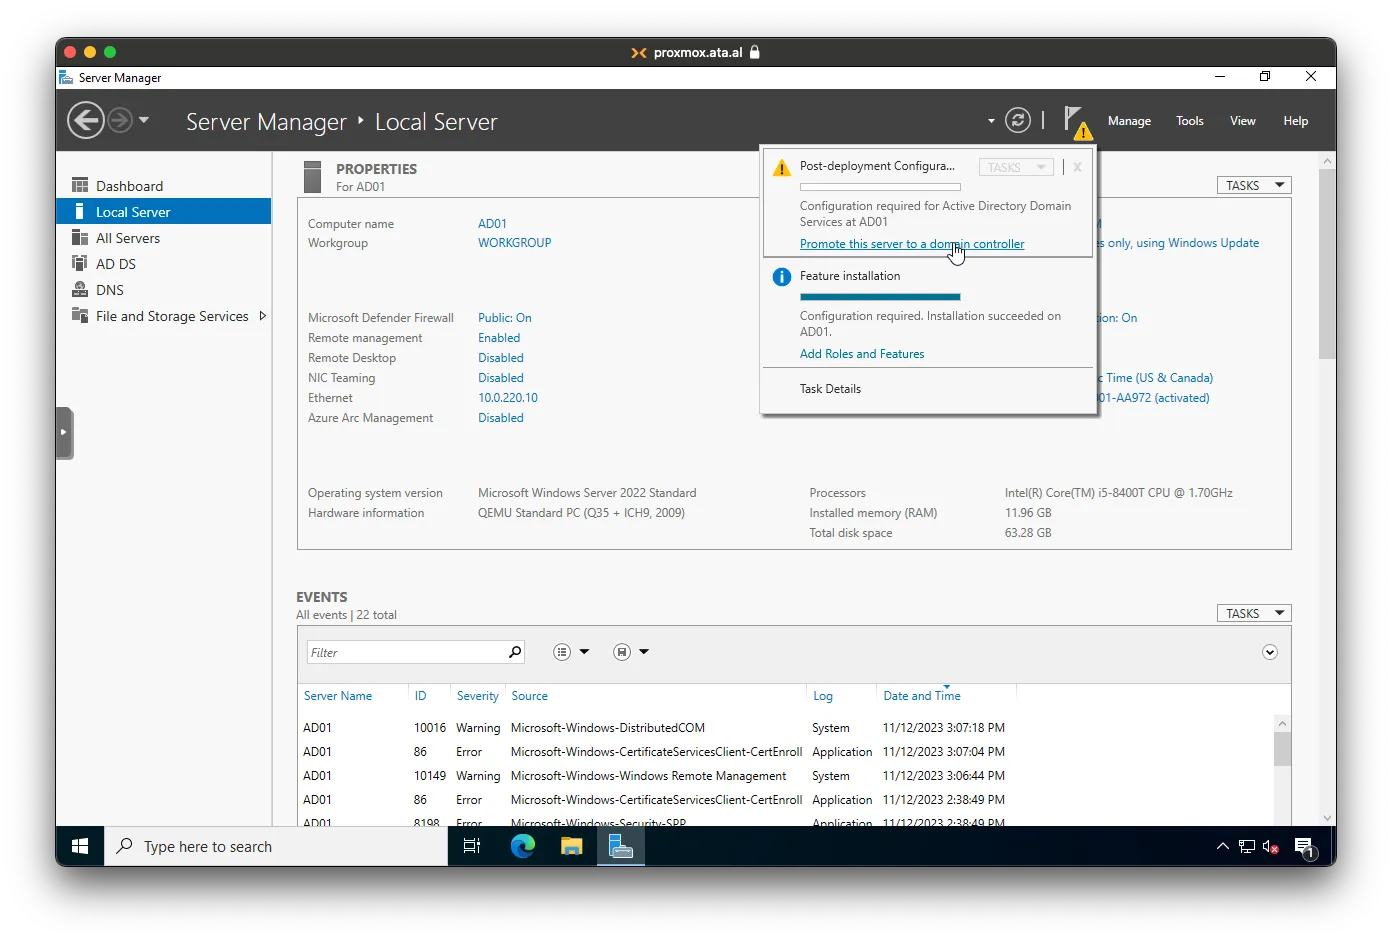Dismiss the Post-deployment notification with X

1077,167
